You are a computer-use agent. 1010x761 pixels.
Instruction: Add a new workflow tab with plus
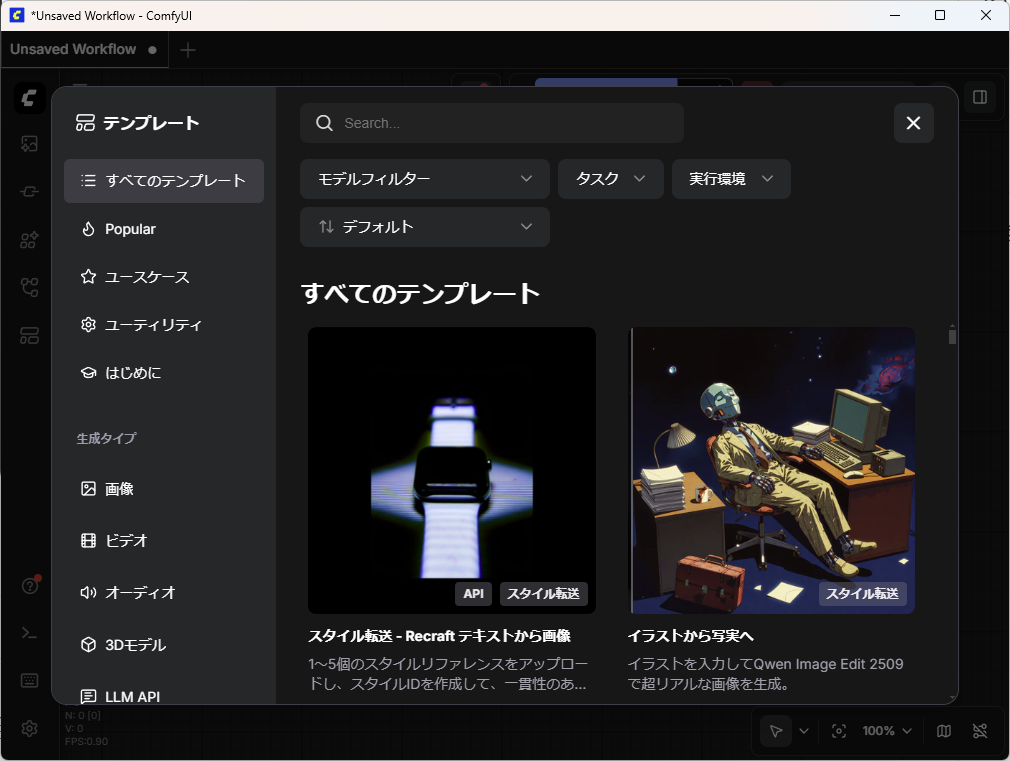coord(188,50)
